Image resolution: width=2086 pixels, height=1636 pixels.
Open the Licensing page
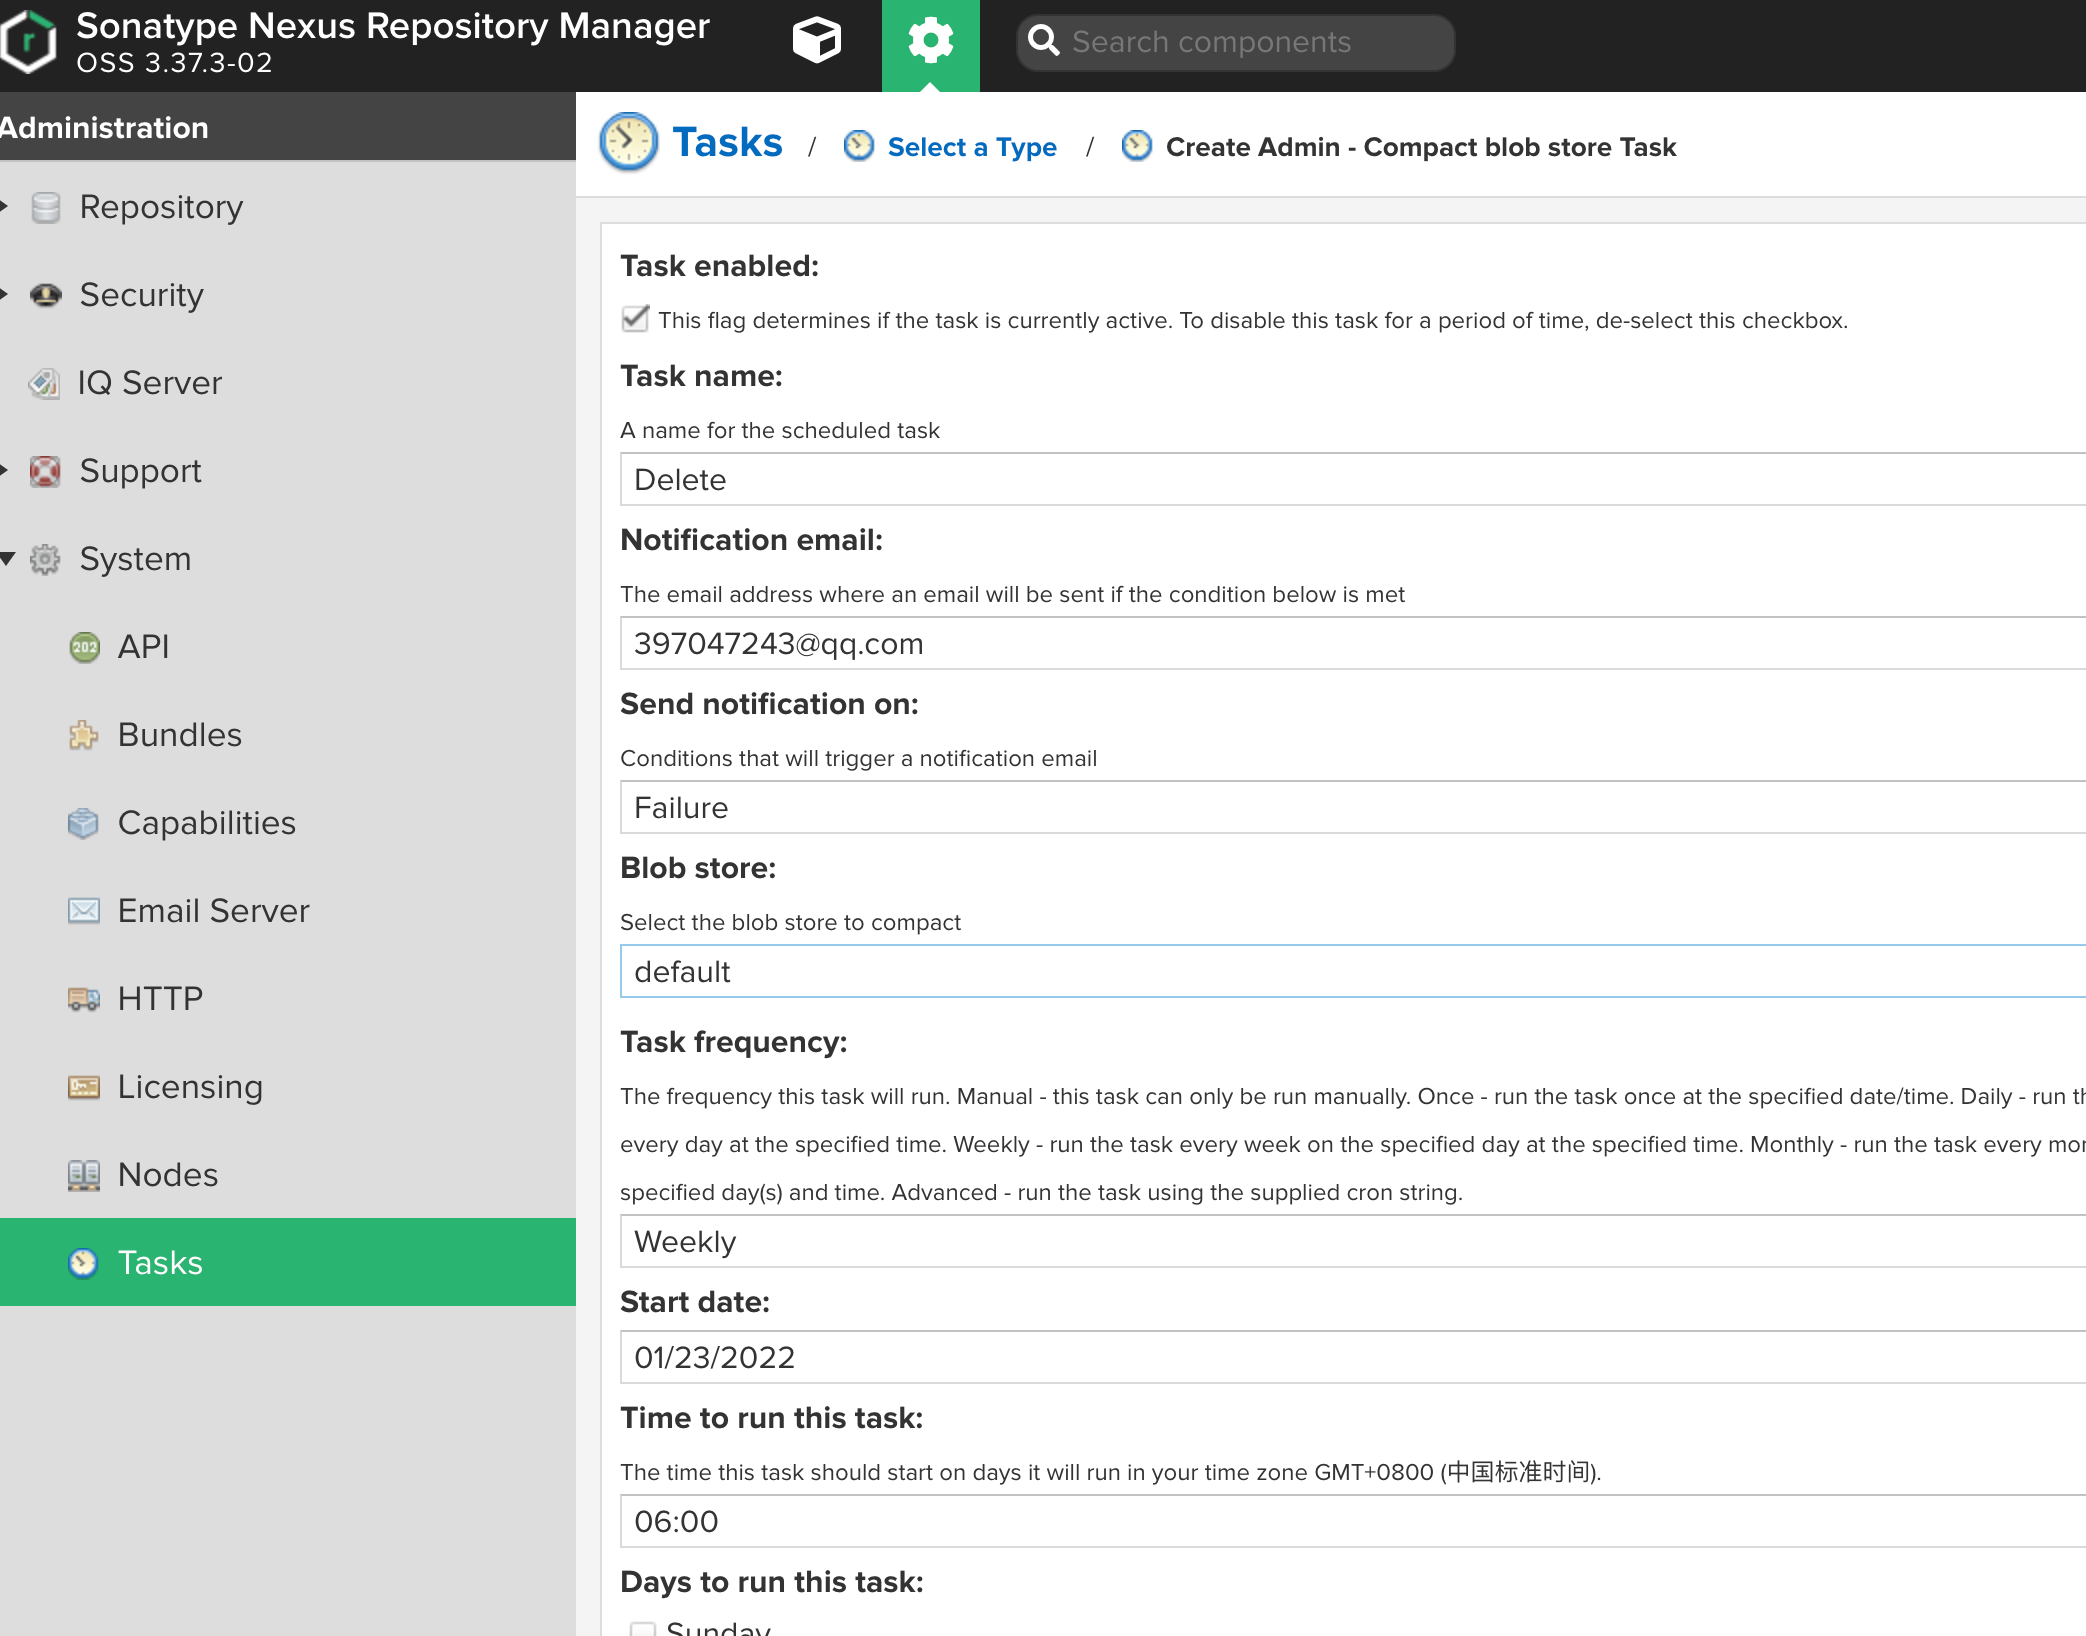tap(190, 1087)
